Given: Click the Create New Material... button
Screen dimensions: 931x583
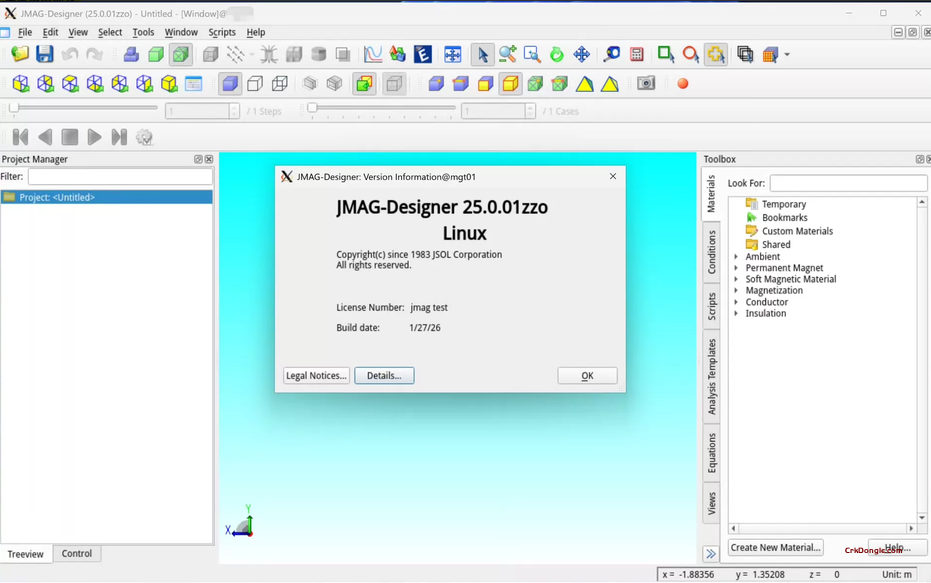Looking at the screenshot, I should click(775, 547).
